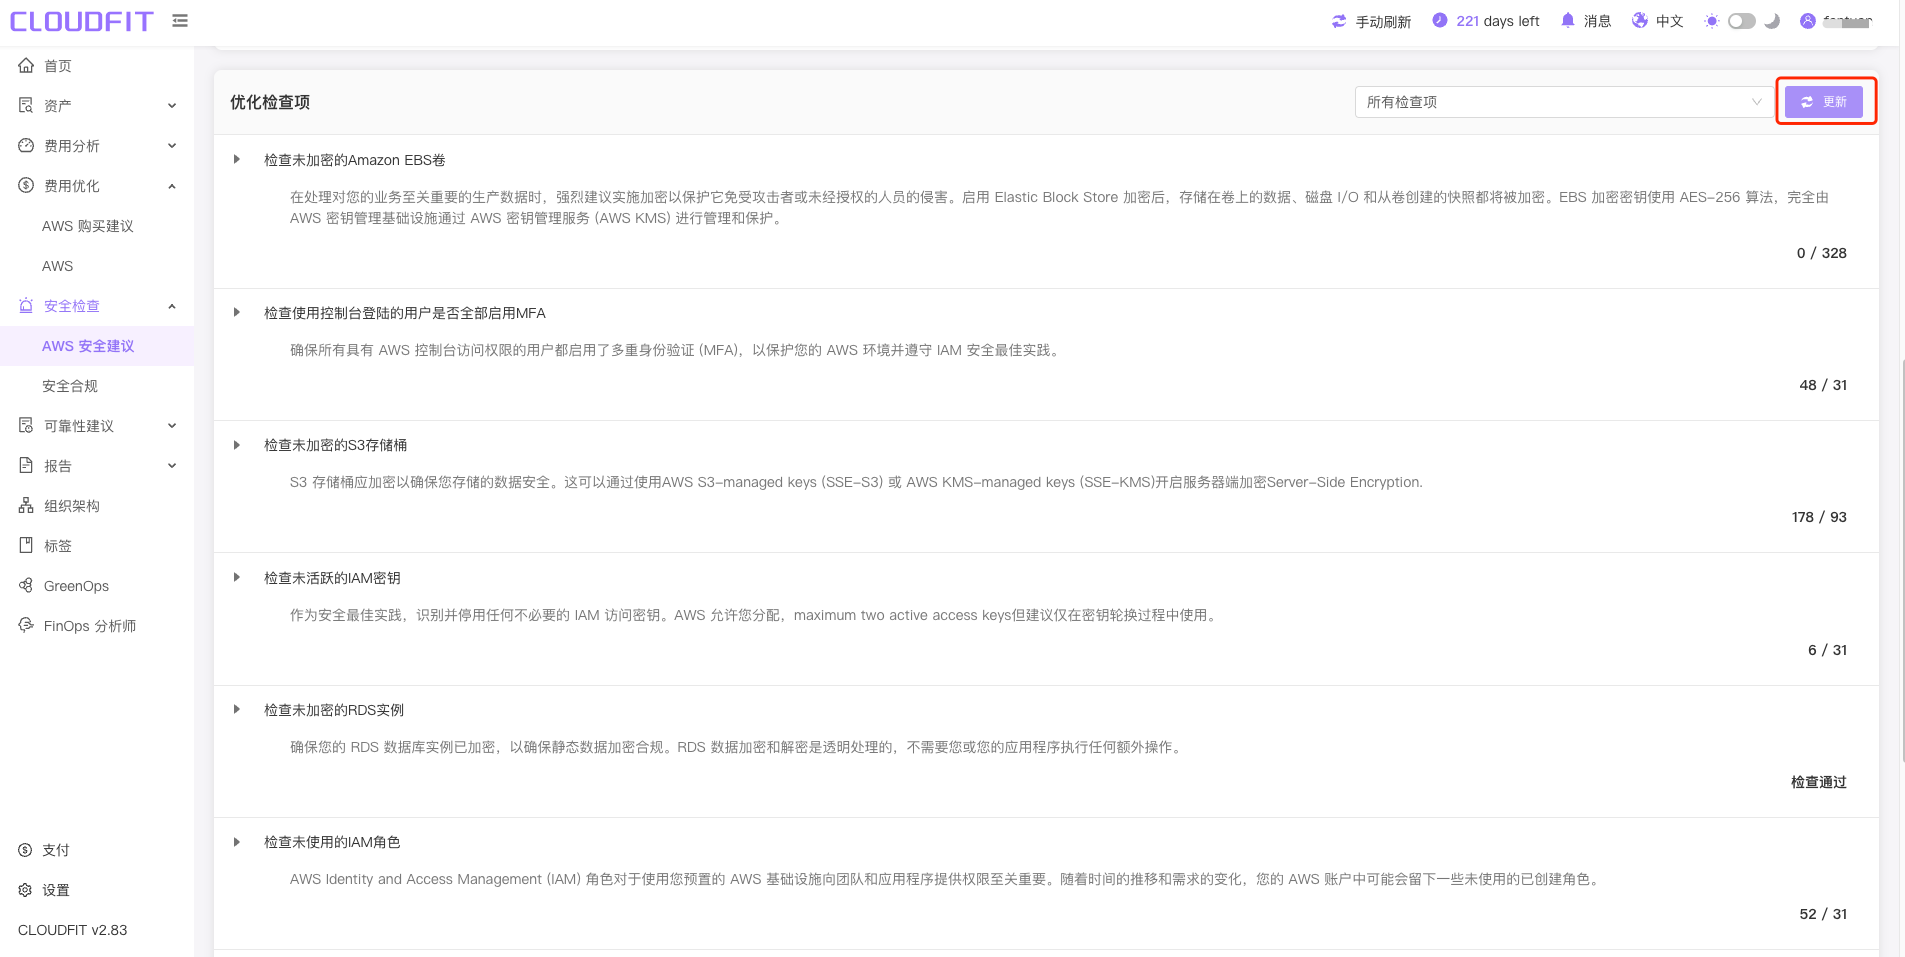The height and width of the screenshot is (957, 1905).
Task: Click the 48 / 31 result count
Action: (x=1823, y=385)
